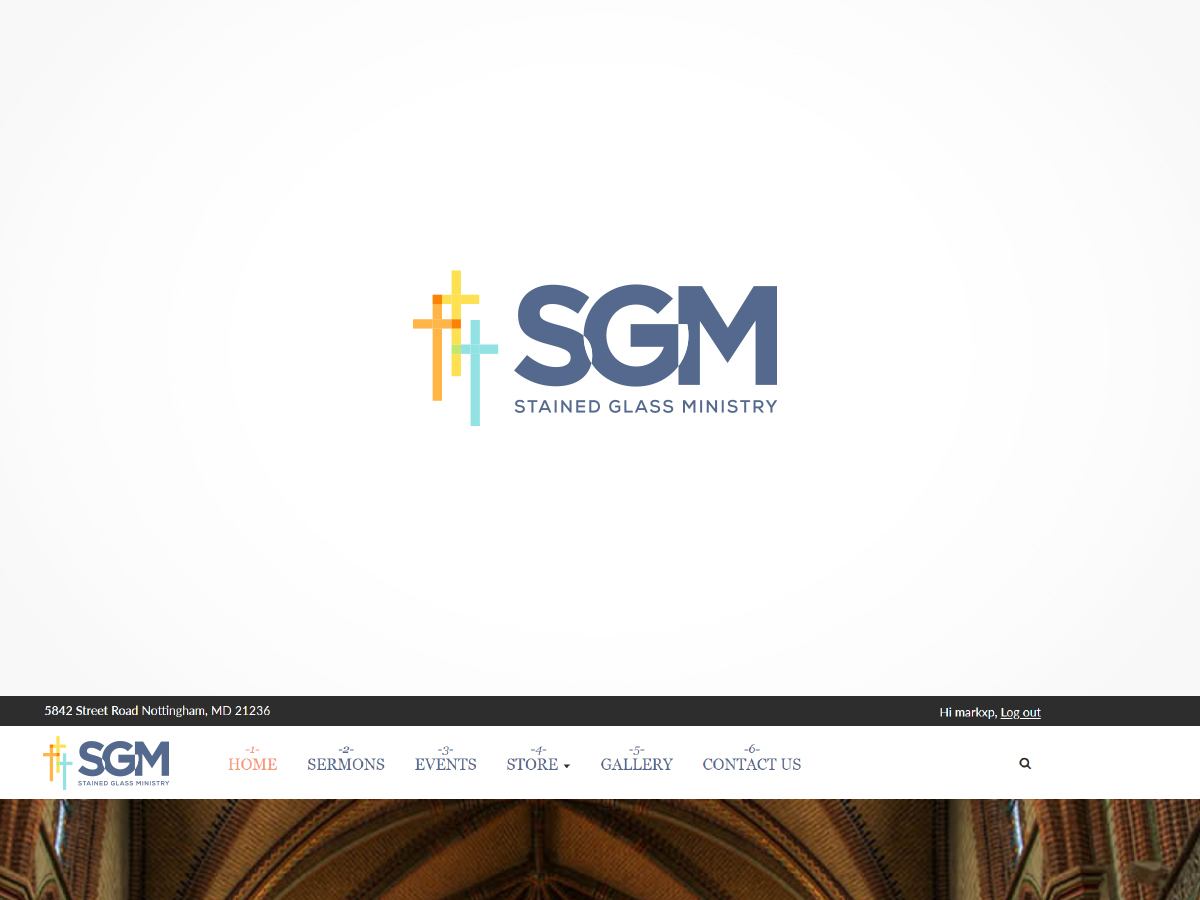Expand the Store dropdown menu
The height and width of the screenshot is (900, 1200).
pos(538,764)
